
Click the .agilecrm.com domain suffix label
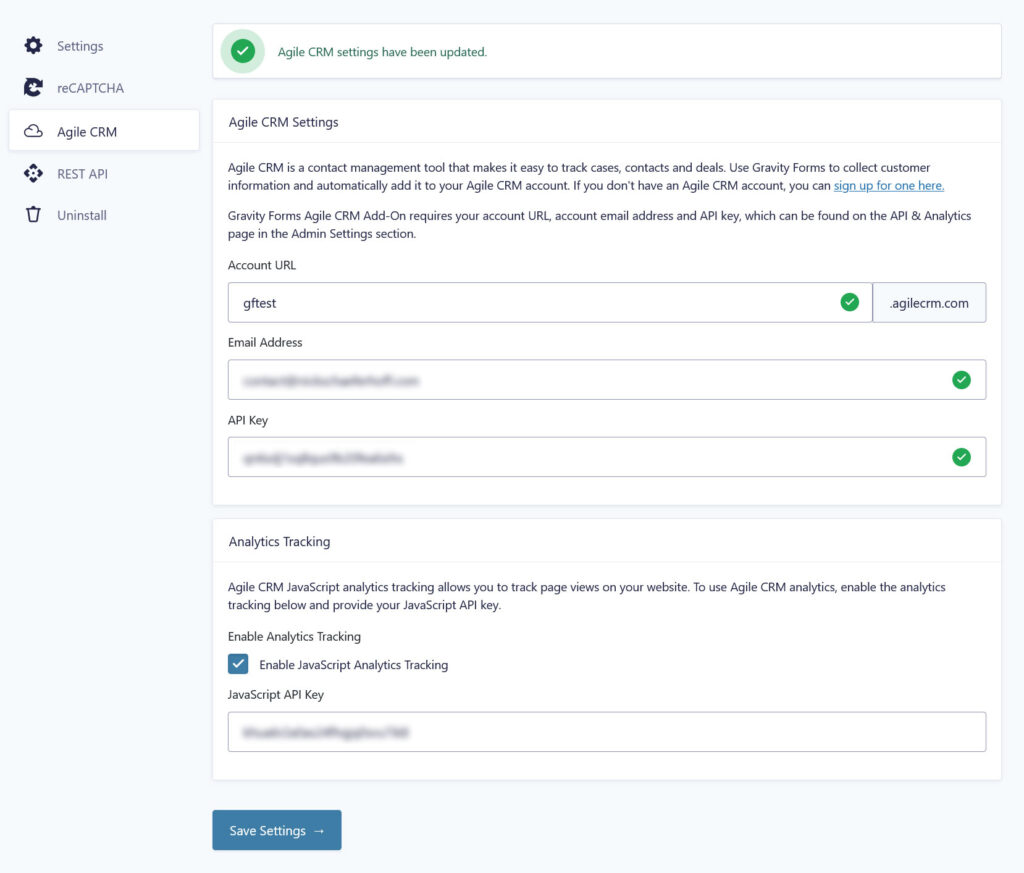929,302
